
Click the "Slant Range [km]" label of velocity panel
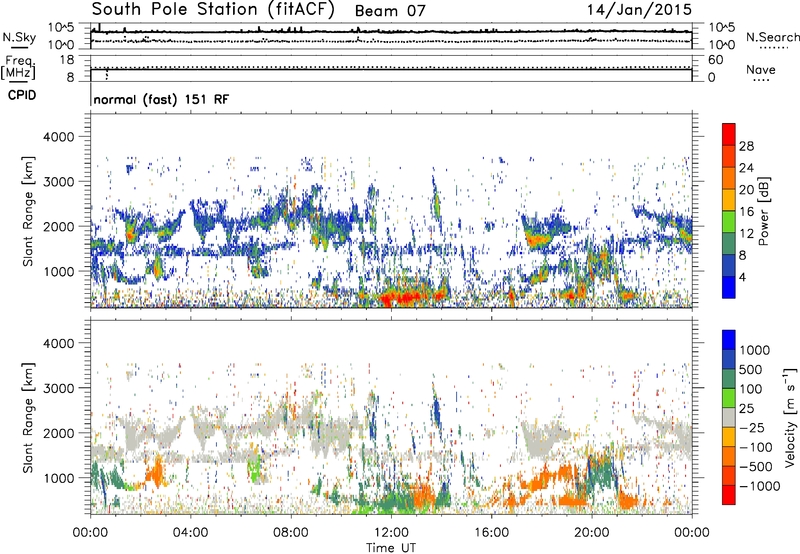(x=28, y=417)
